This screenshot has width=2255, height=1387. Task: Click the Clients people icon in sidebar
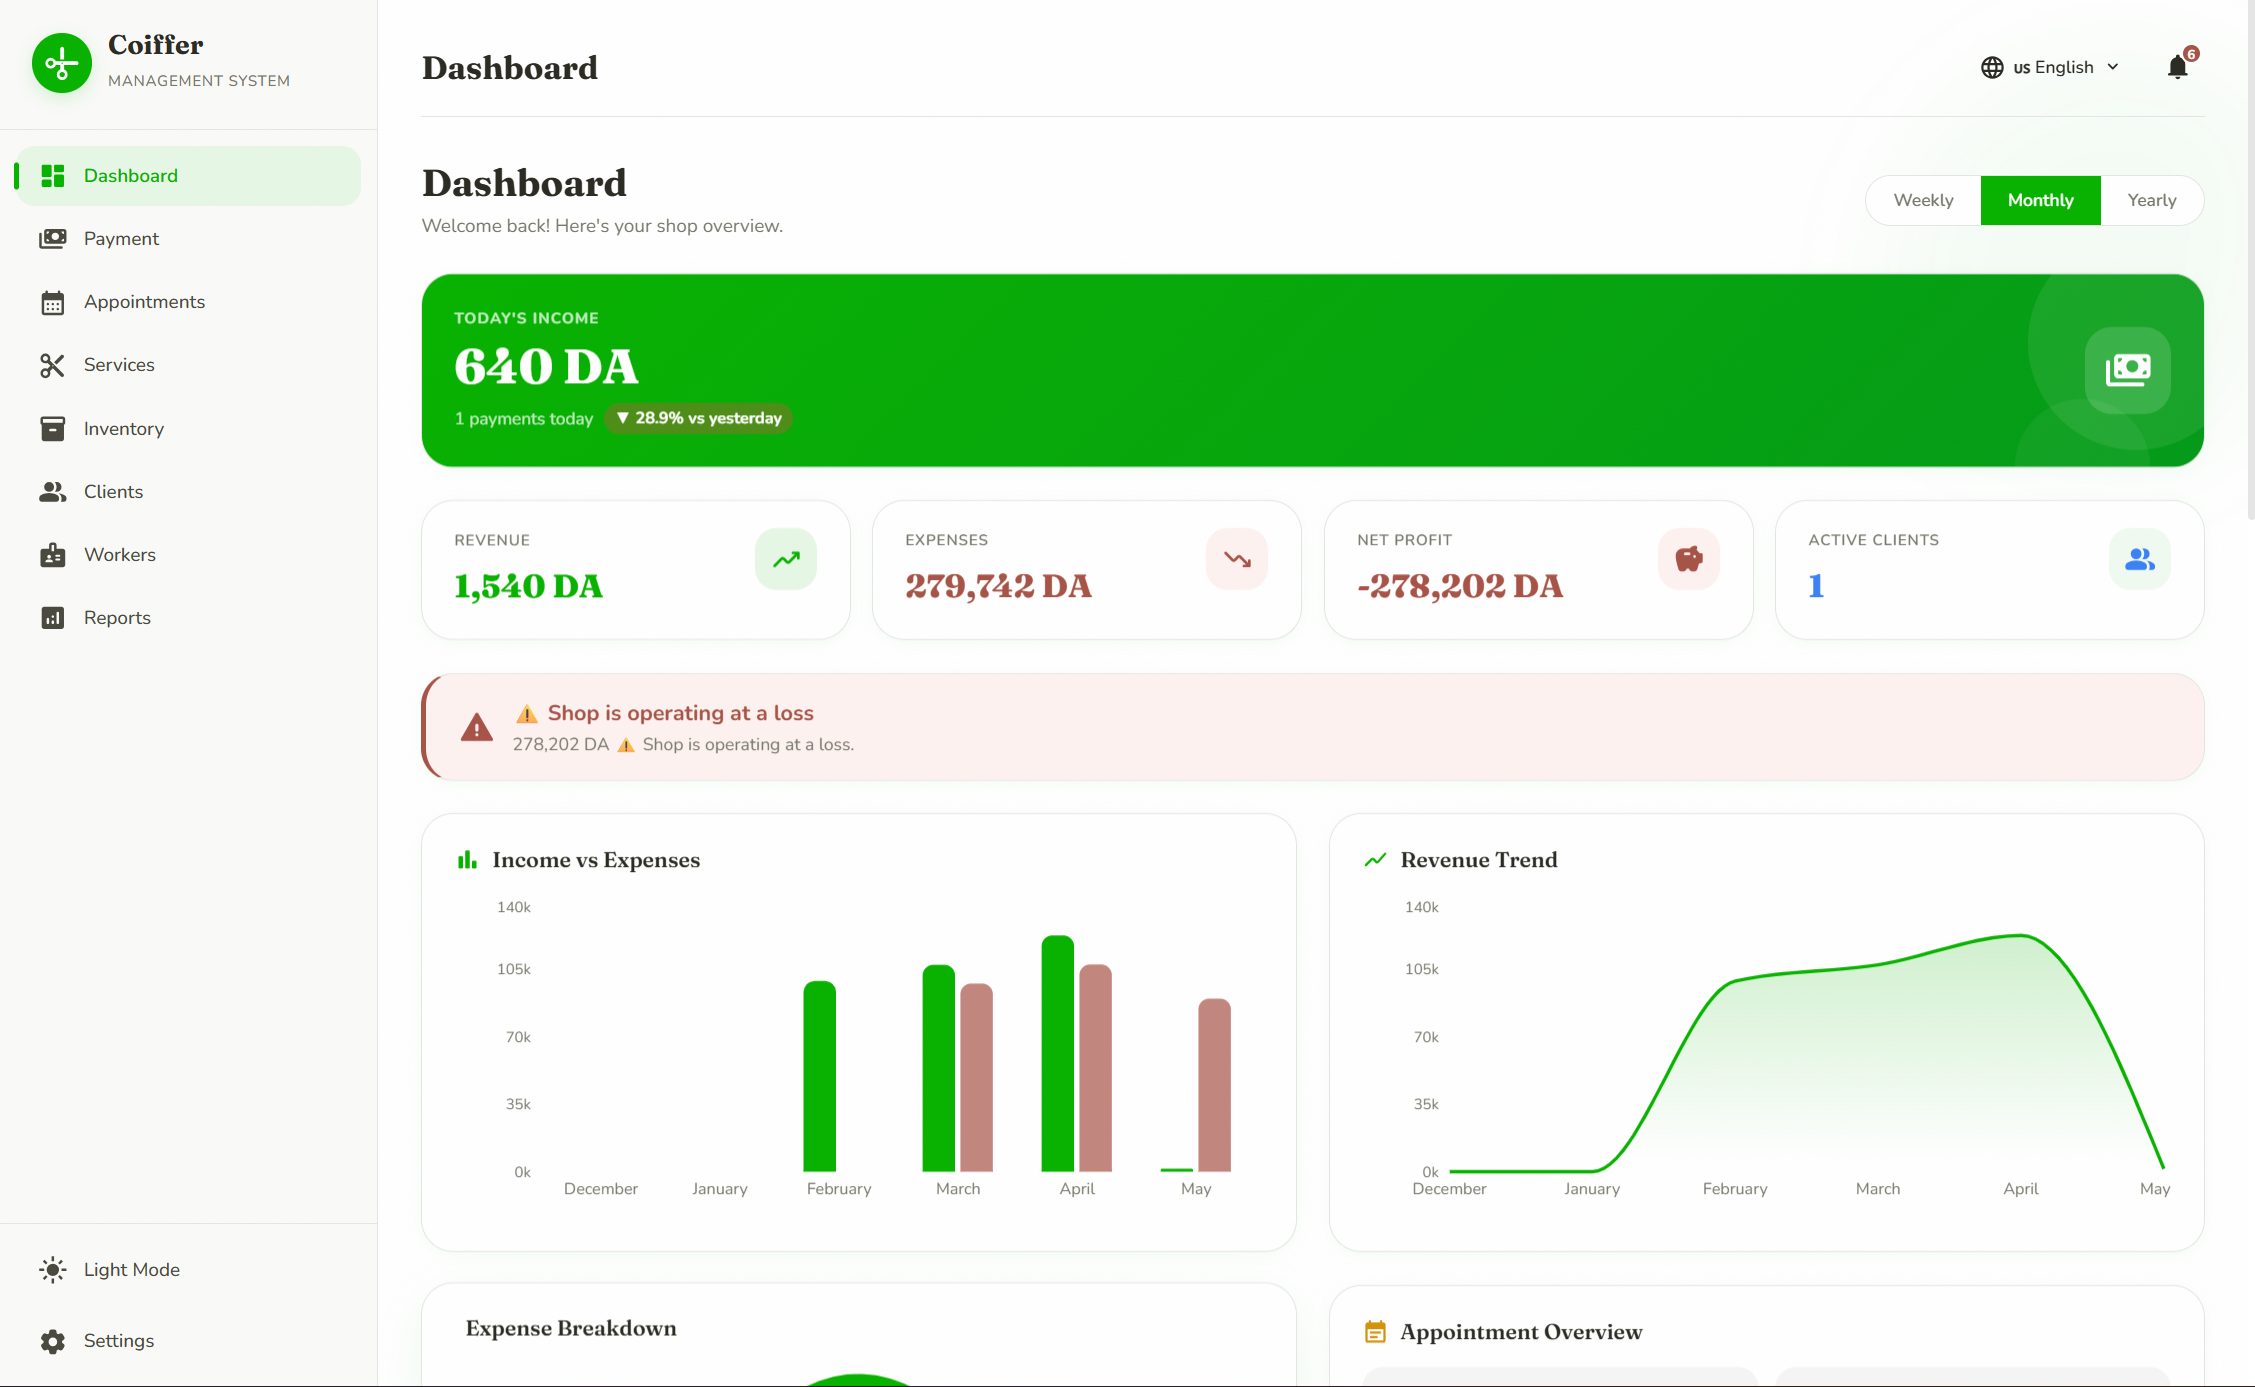point(53,492)
